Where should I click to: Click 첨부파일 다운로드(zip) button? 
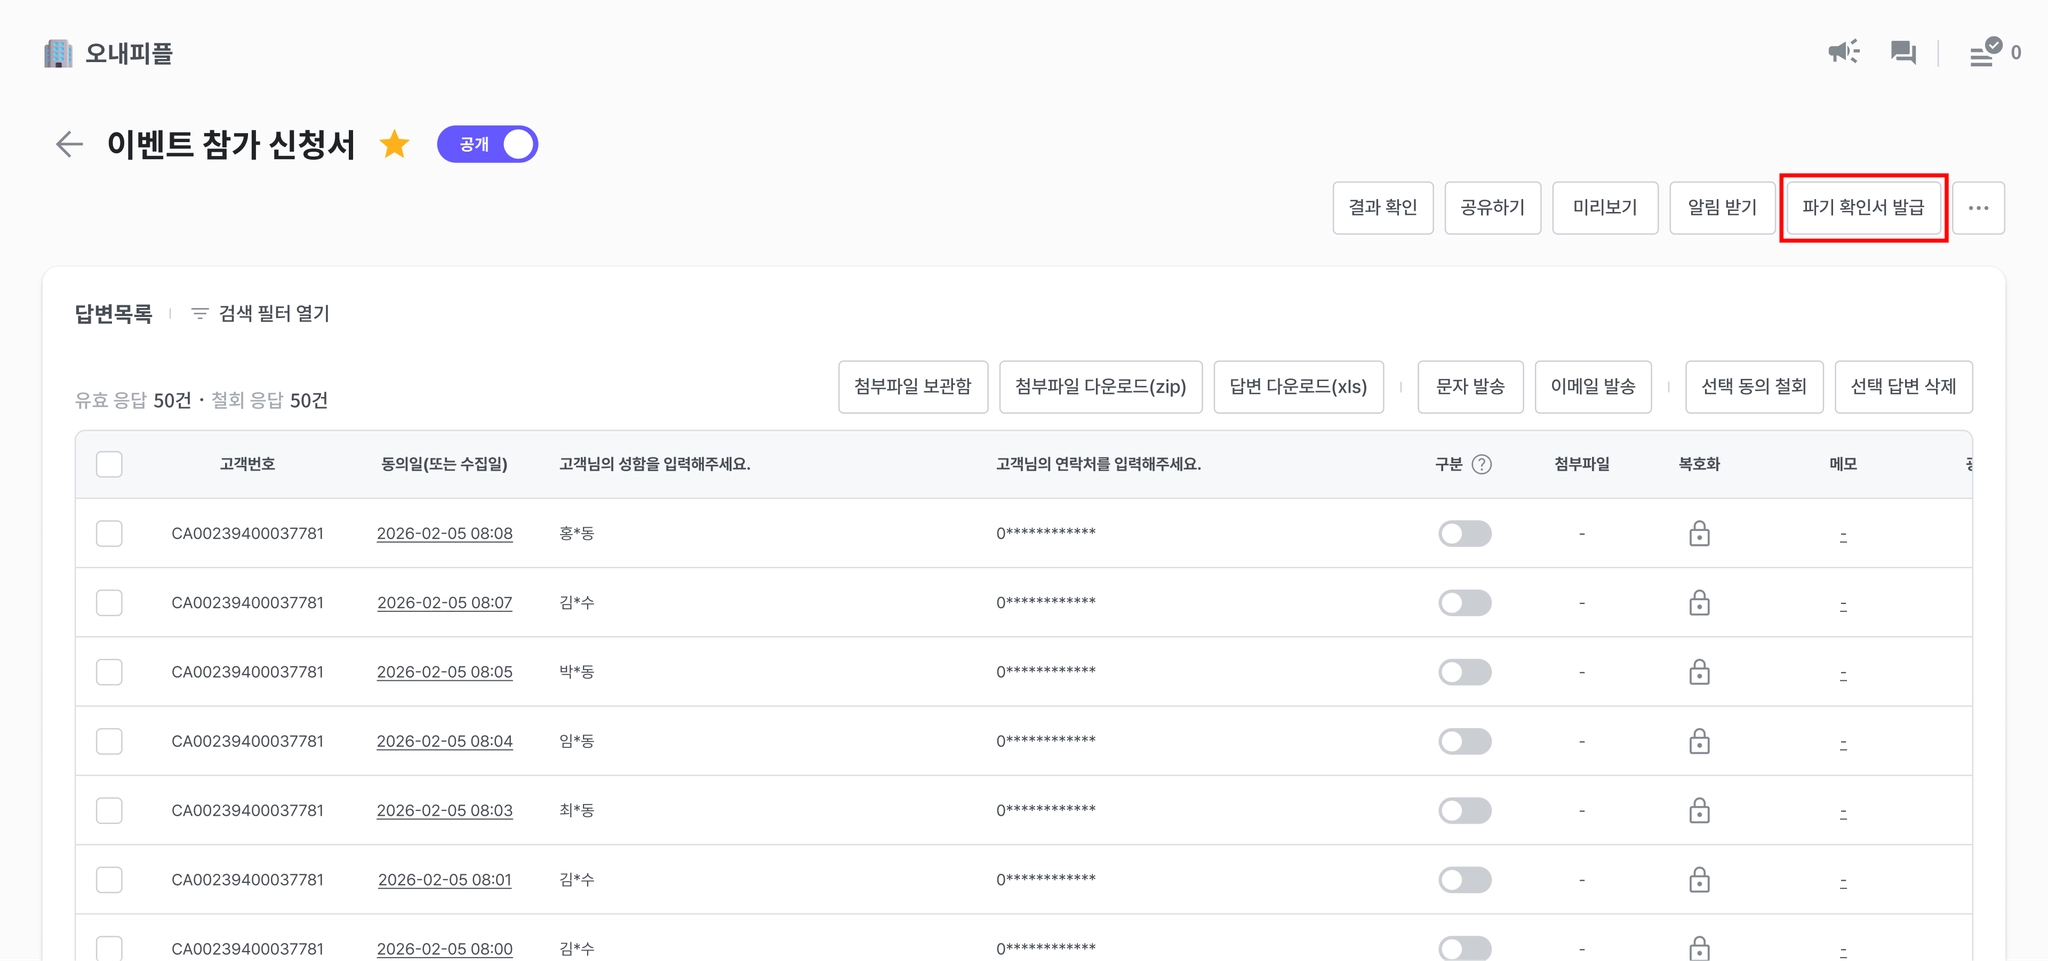[1101, 387]
